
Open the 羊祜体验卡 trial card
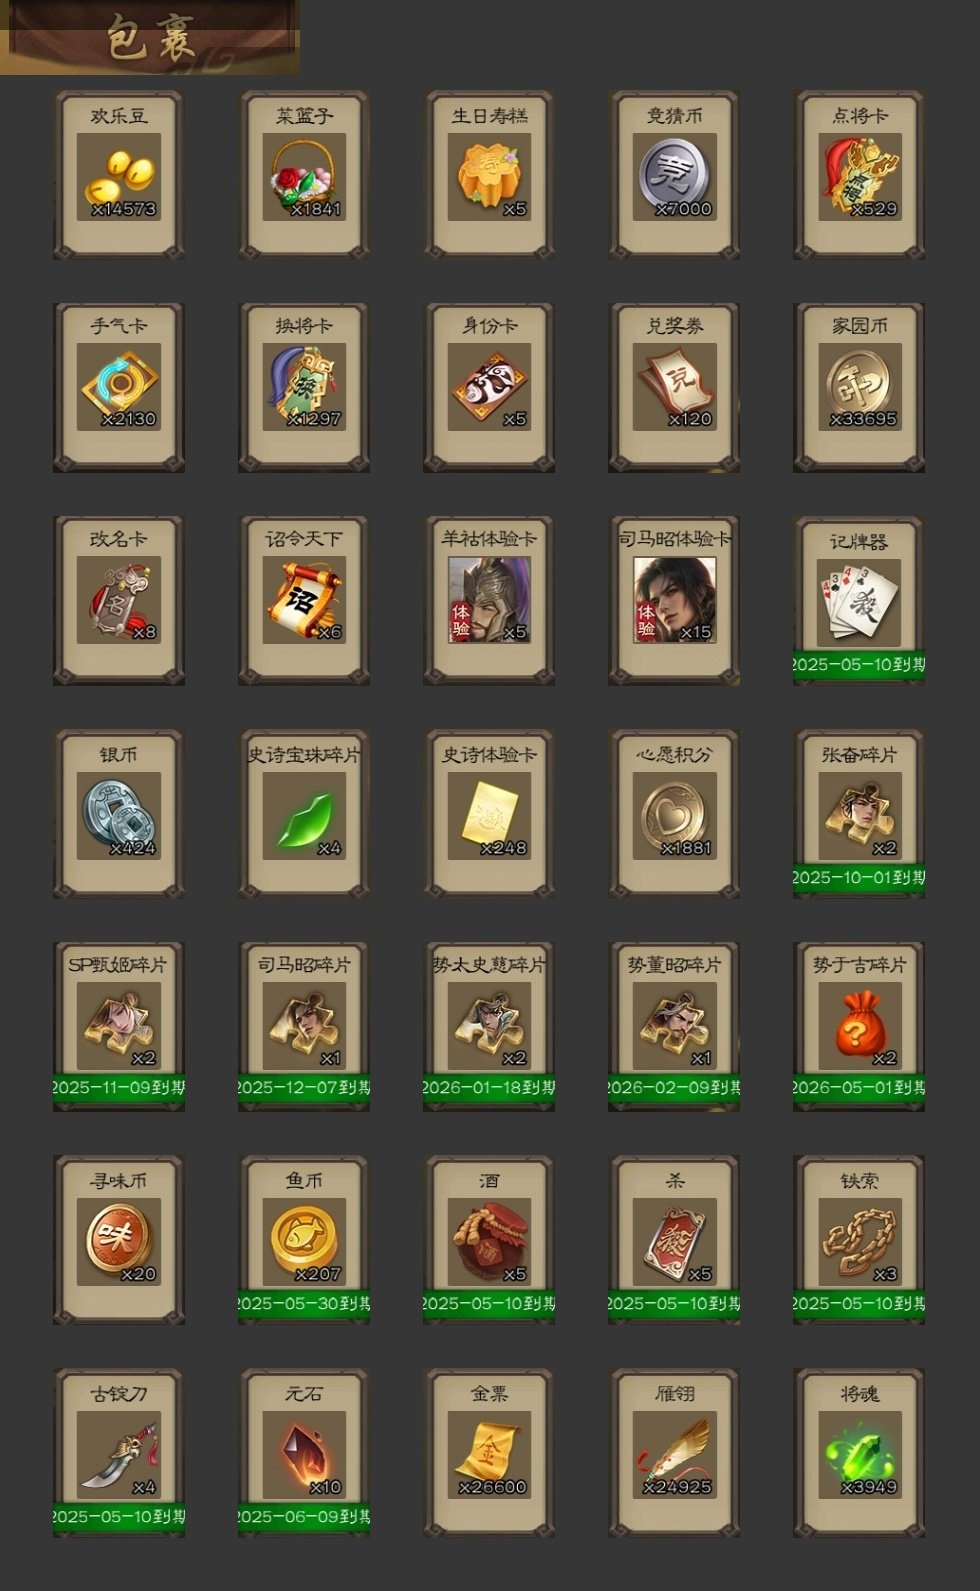pyautogui.click(x=489, y=600)
